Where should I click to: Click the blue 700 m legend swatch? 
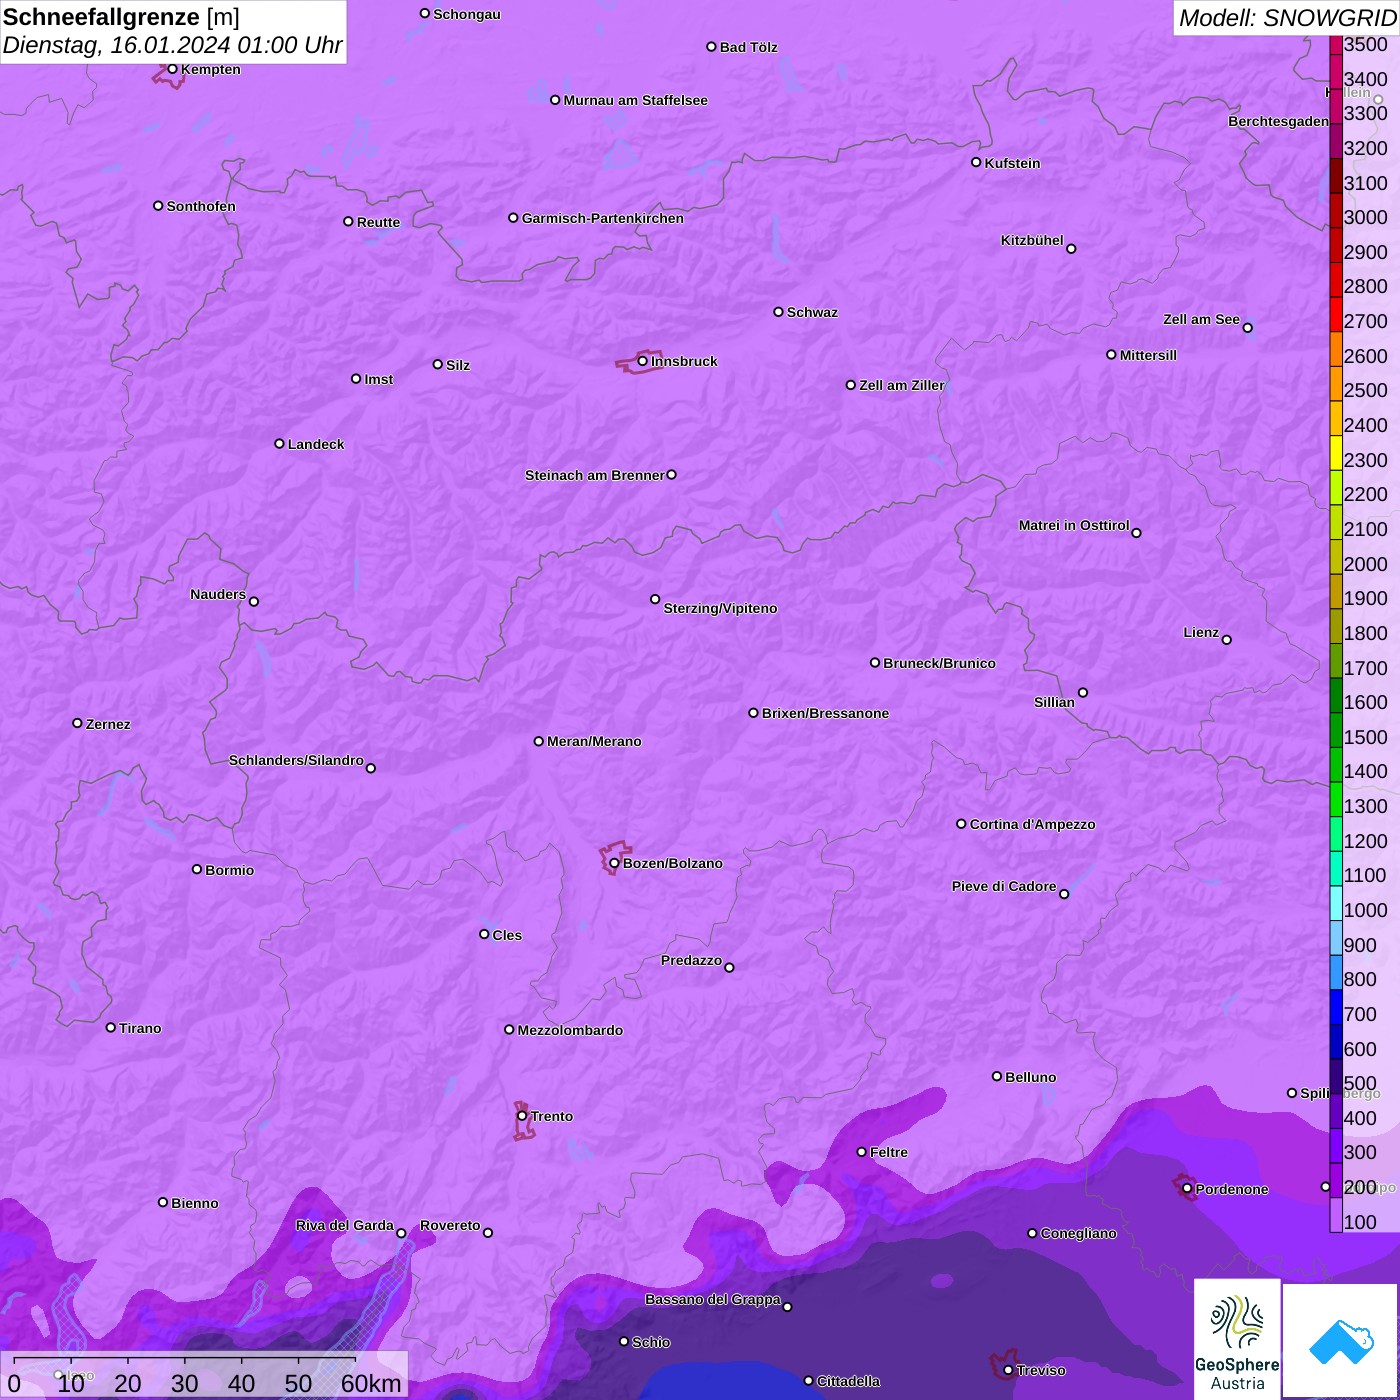[1336, 1007]
